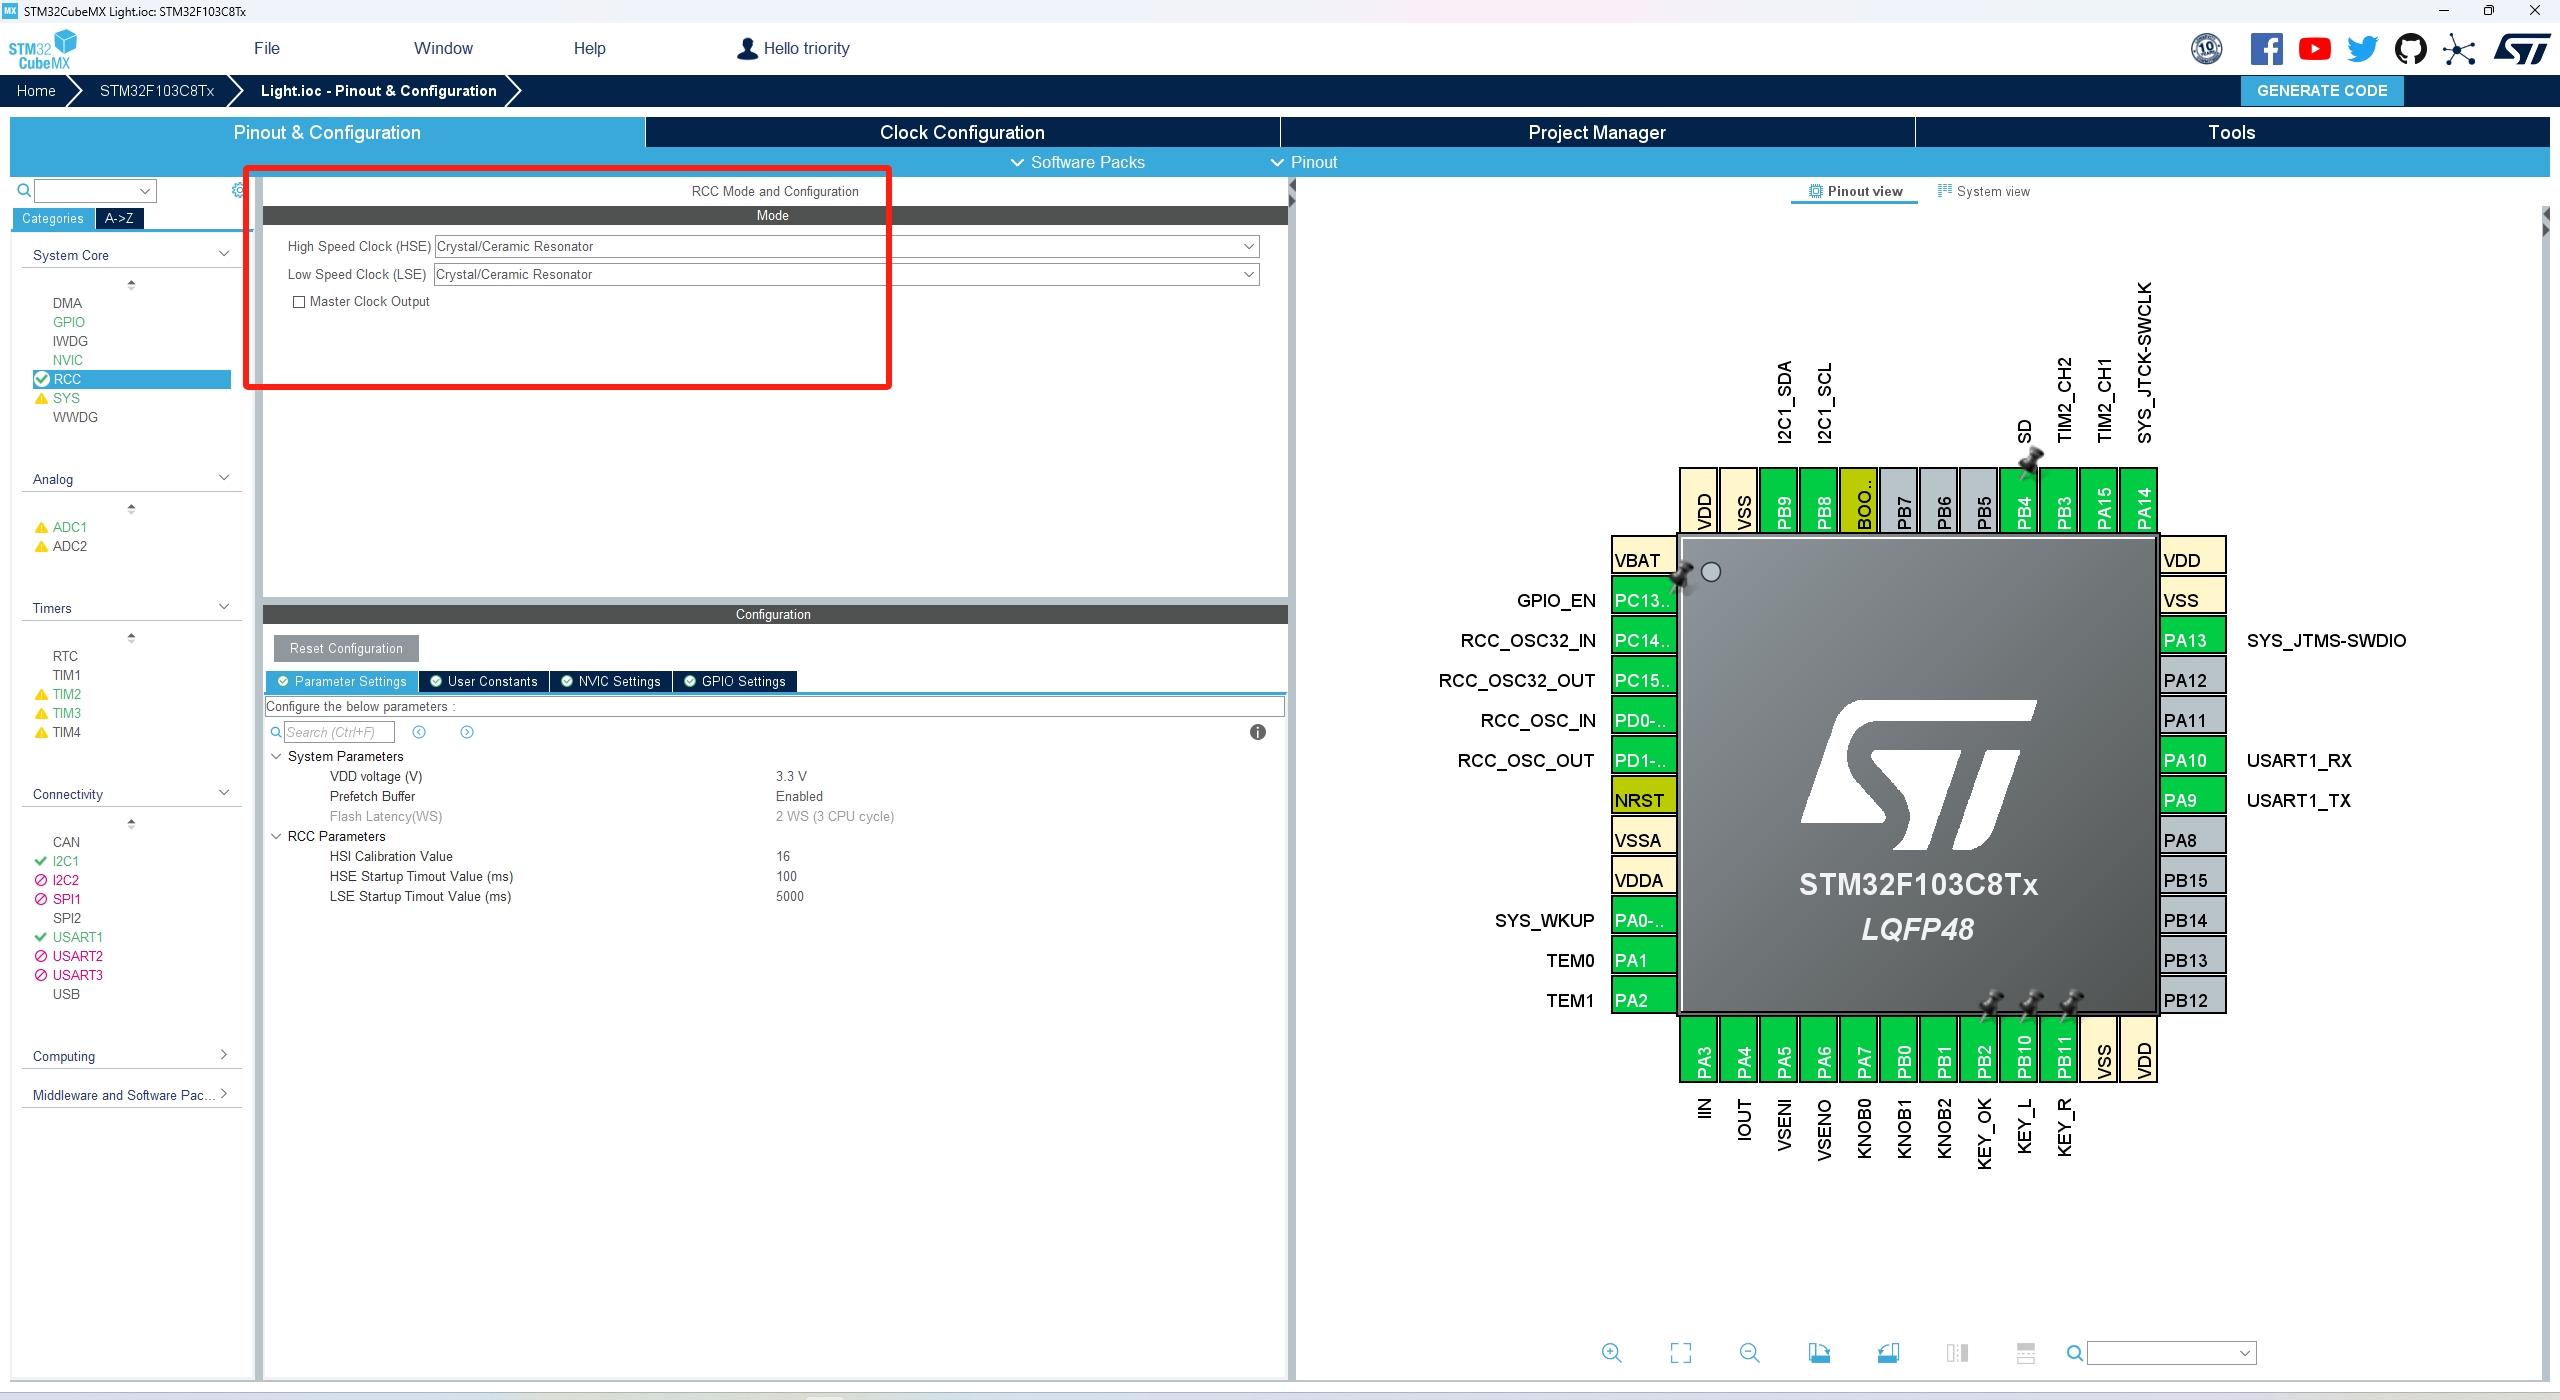Viewport: 2560px width, 1400px height.
Task: Expand Middleware and Software Packs category
Action: point(224,1094)
